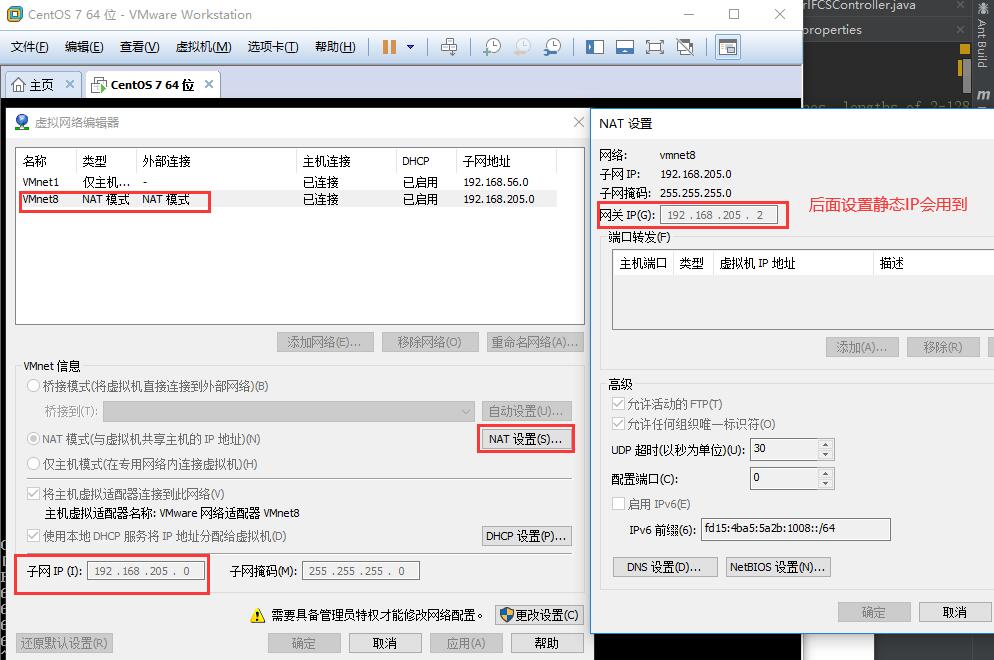Click 确定 in the 虚拟网络编辑器 dialog
Image resolution: width=994 pixels, height=660 pixels.
point(304,643)
